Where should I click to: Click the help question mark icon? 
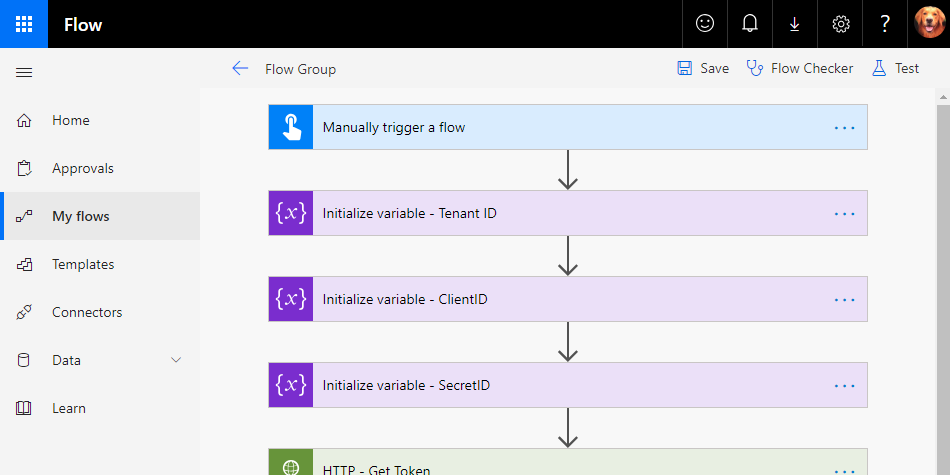click(x=885, y=24)
